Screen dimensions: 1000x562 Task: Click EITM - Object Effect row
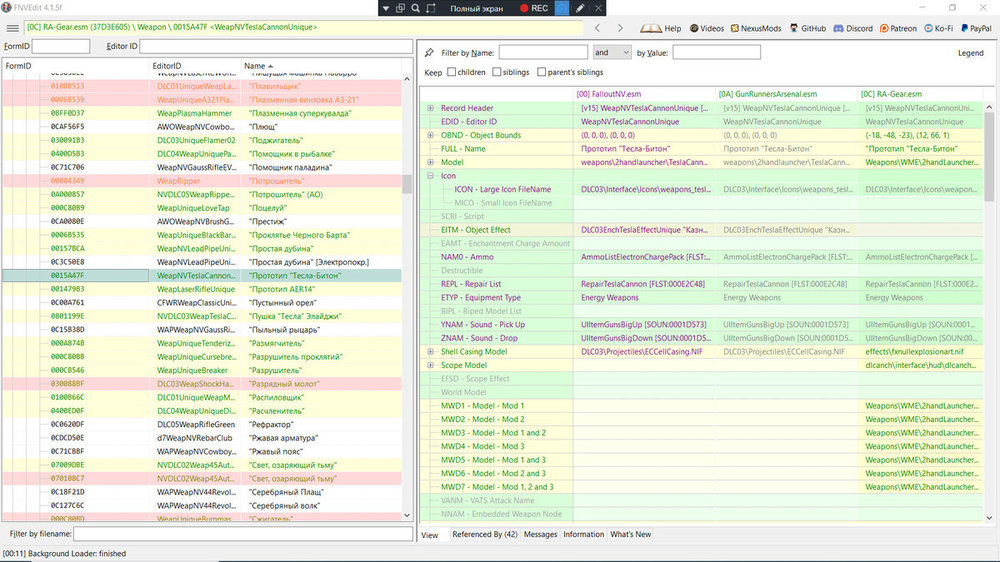(701, 230)
